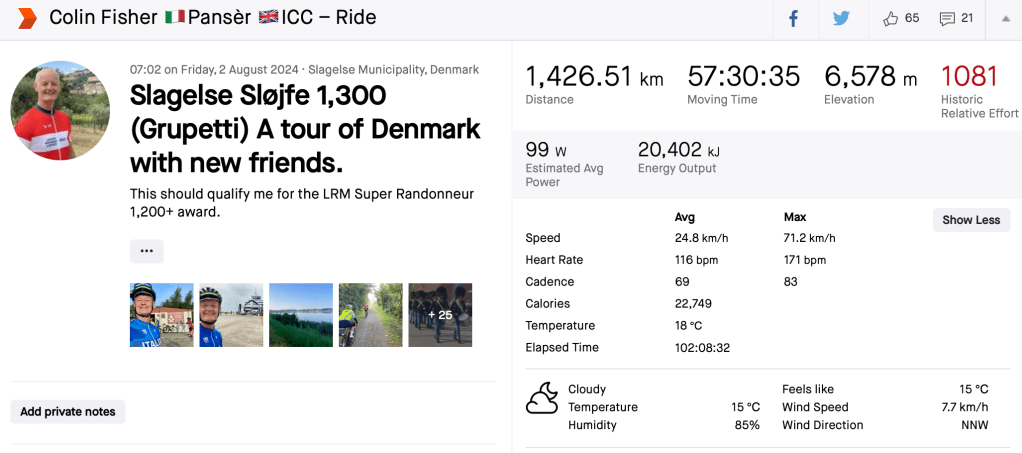
Task: Click the orange Strava chevron logo
Action: 27,18
